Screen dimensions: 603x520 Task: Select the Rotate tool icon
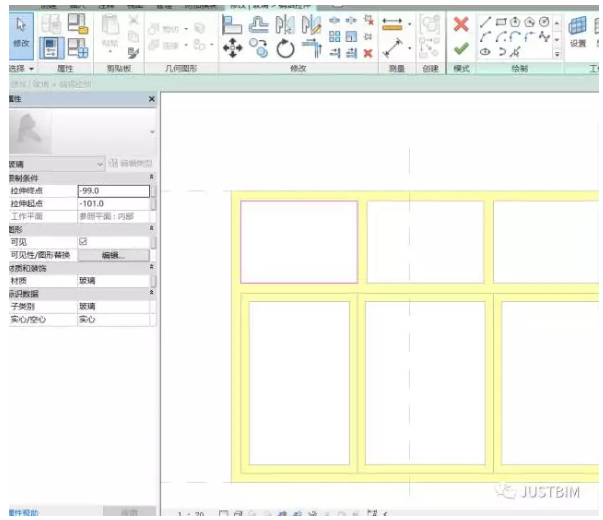click(285, 49)
